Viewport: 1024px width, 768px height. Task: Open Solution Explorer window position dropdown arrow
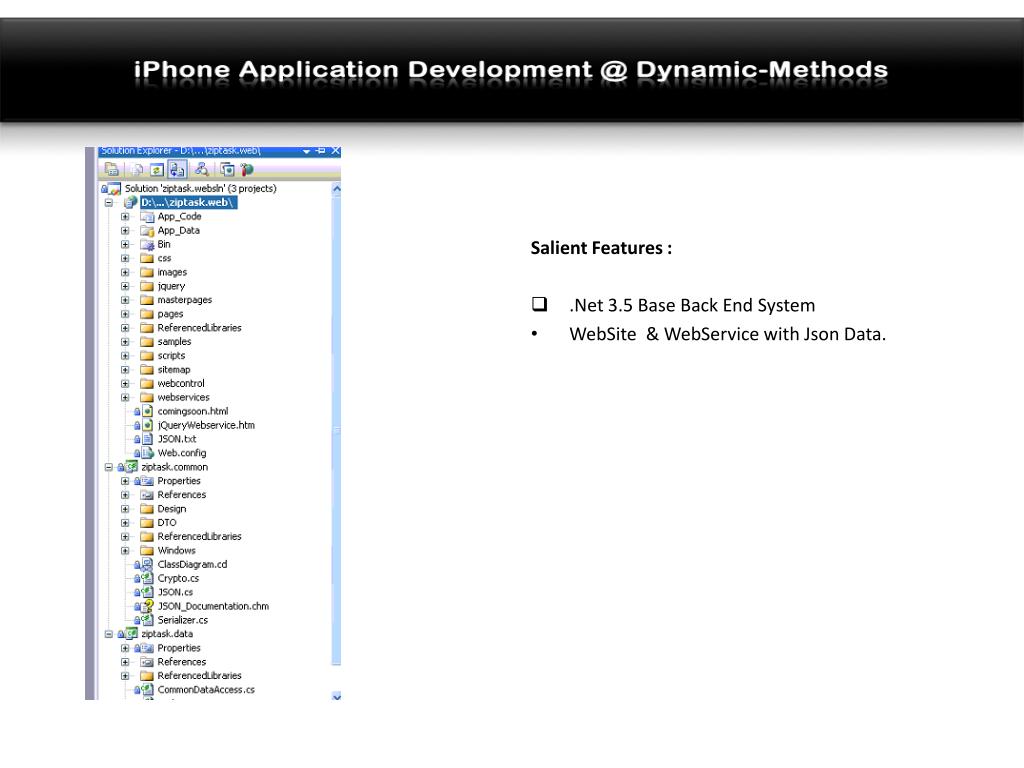[306, 151]
